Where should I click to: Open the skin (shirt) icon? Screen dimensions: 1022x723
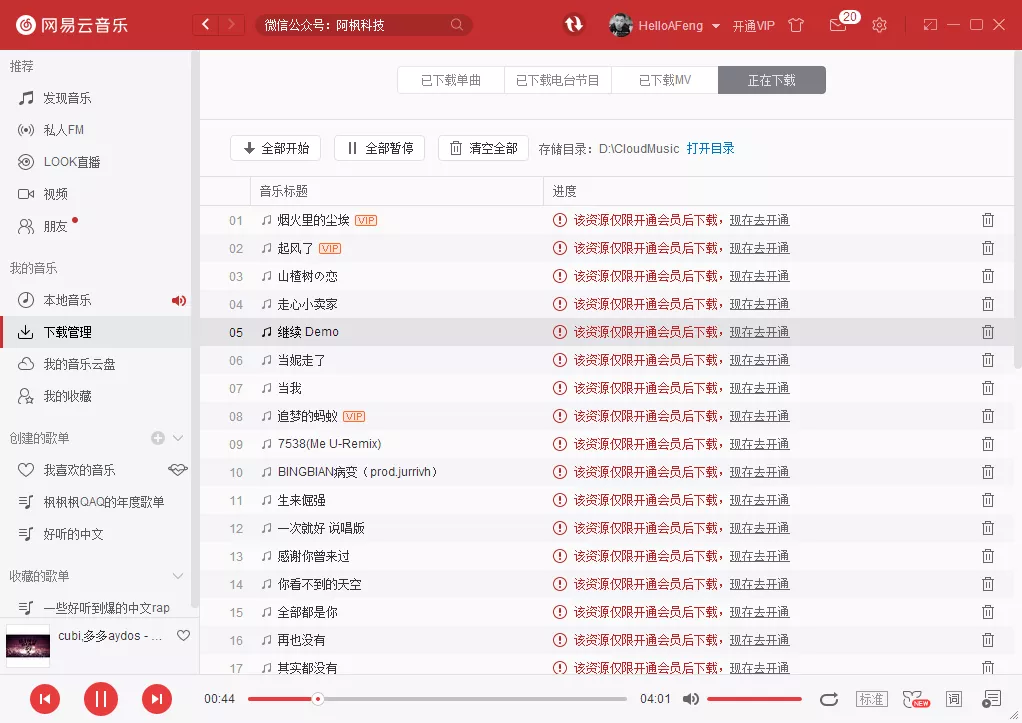coord(796,25)
